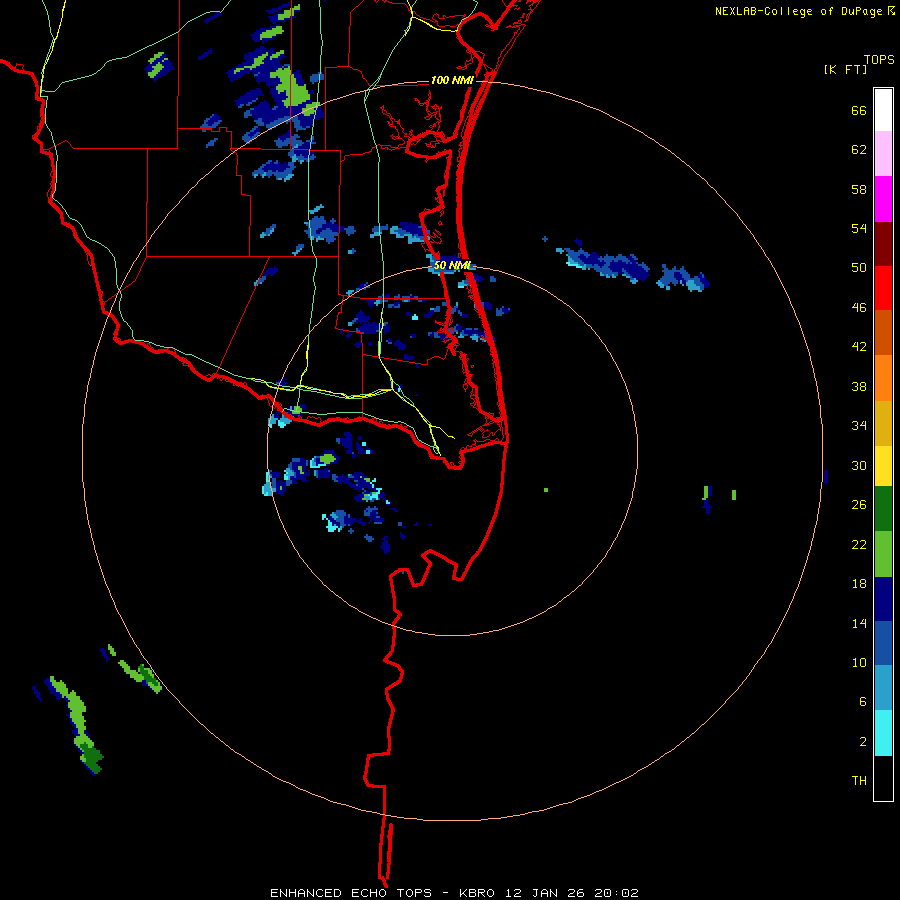Screen dimensions: 900x900
Task: Click the 38 legend value
Action: pyautogui.click(x=859, y=386)
